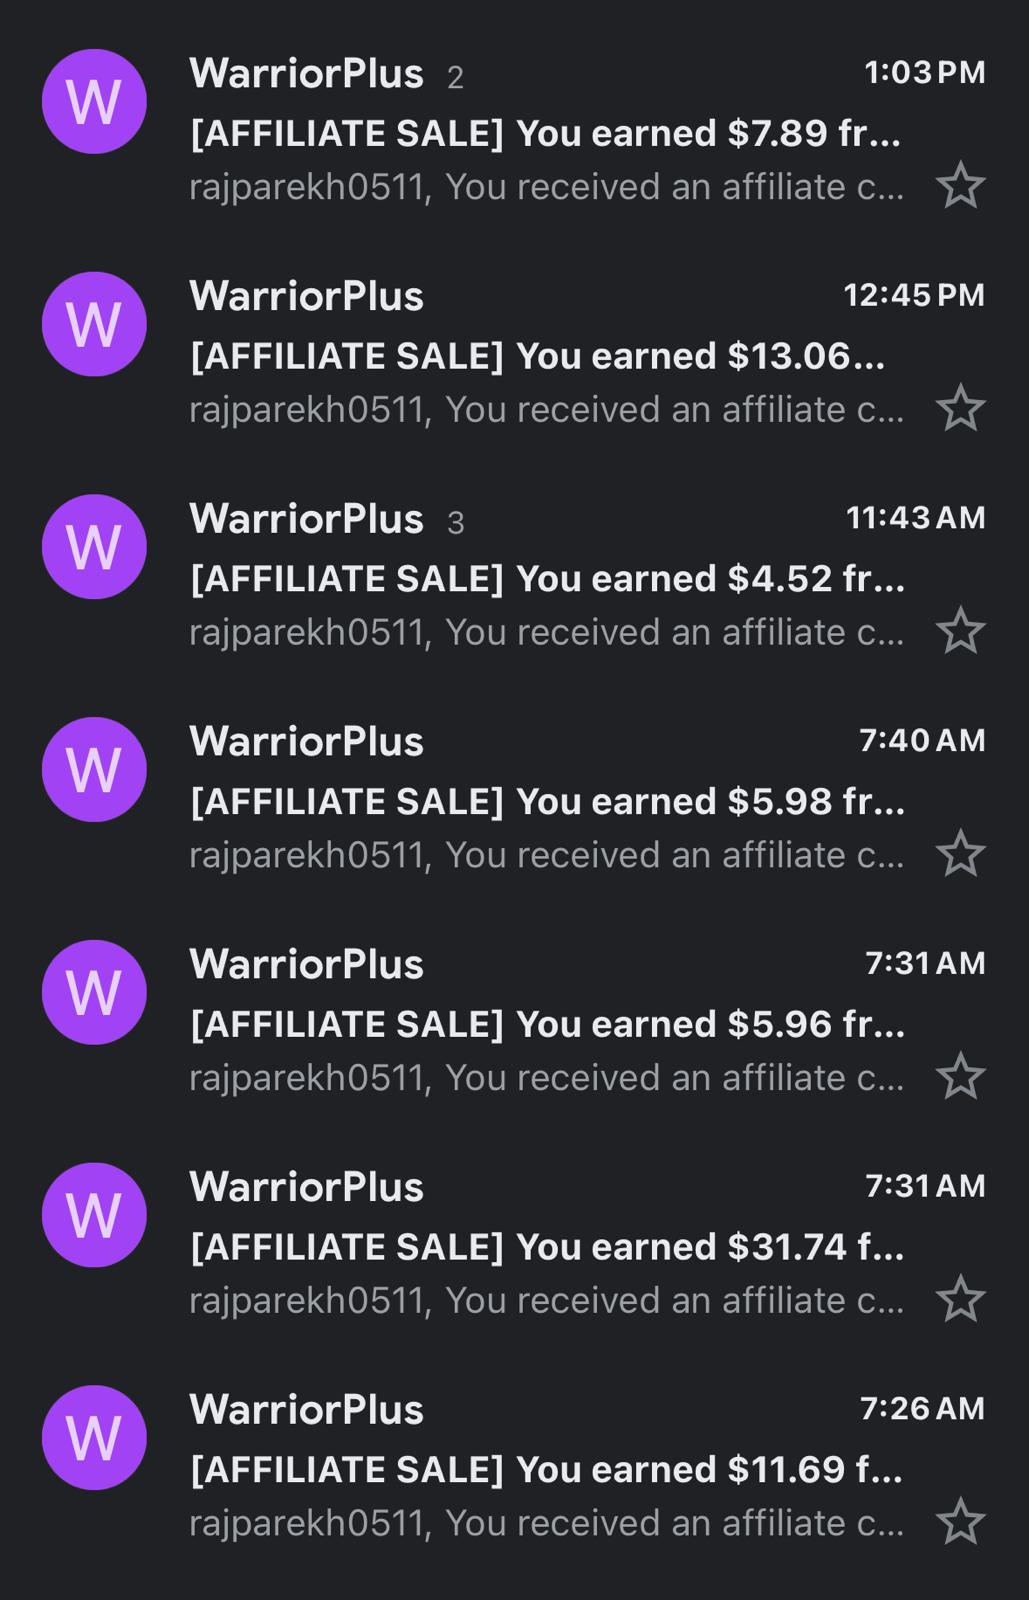Viewport: 1029px width, 1600px height.
Task: Open the "You earned $7.89" email subject
Action: point(545,133)
